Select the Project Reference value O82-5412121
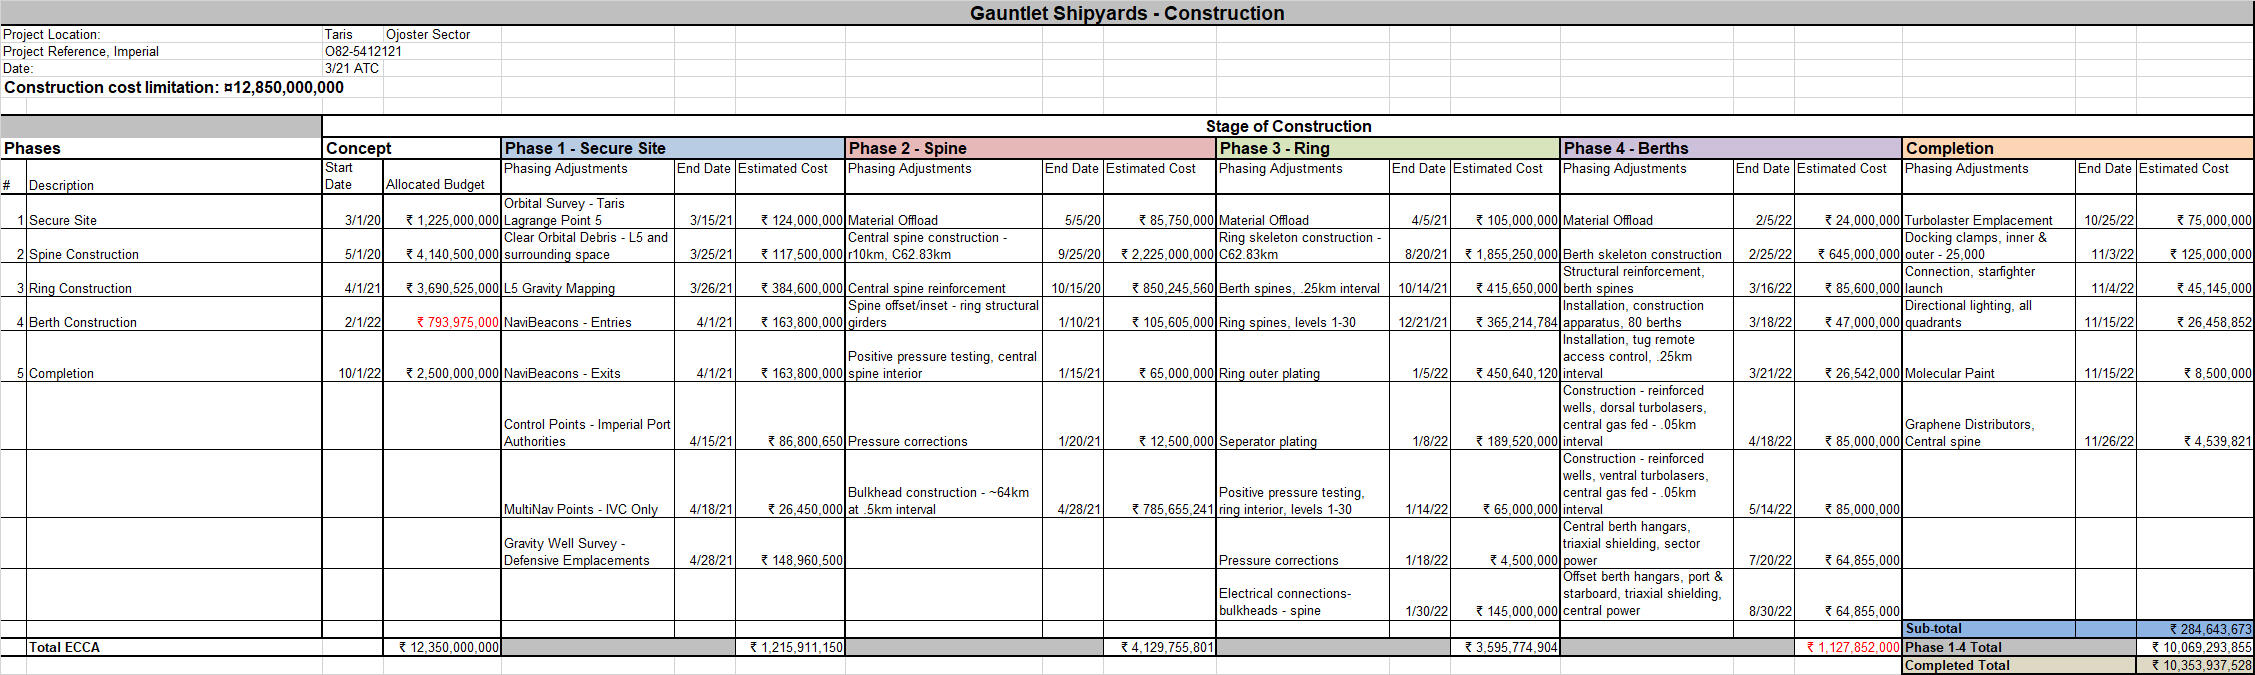 363,51
